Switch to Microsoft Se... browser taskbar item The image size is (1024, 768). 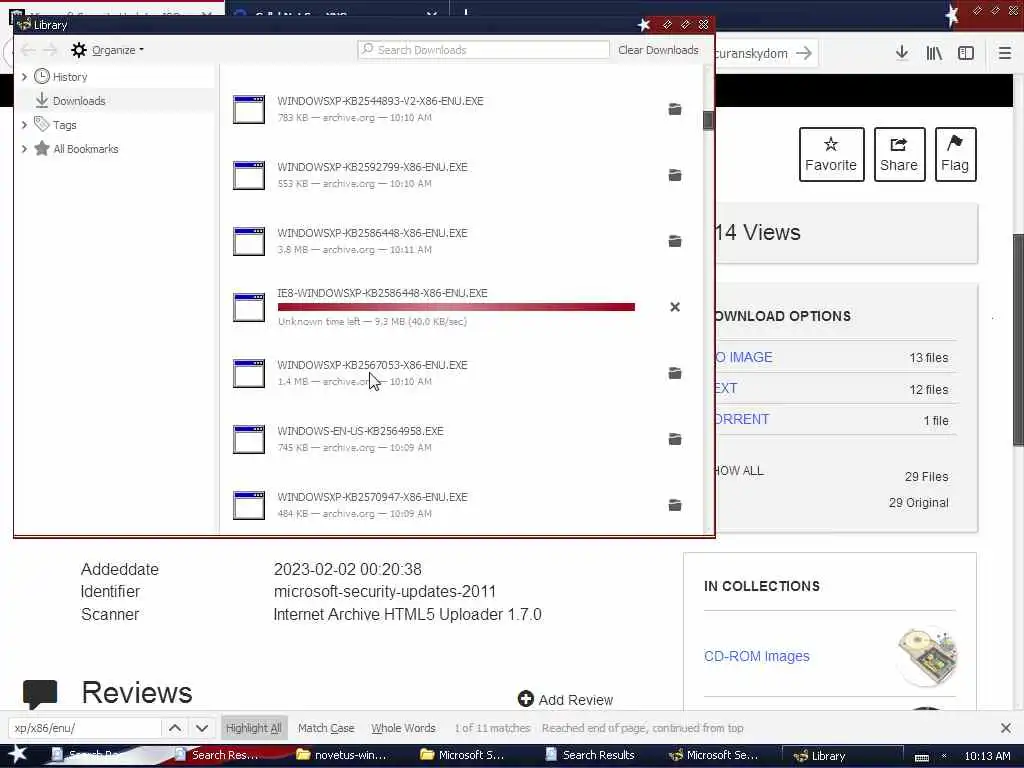point(714,755)
